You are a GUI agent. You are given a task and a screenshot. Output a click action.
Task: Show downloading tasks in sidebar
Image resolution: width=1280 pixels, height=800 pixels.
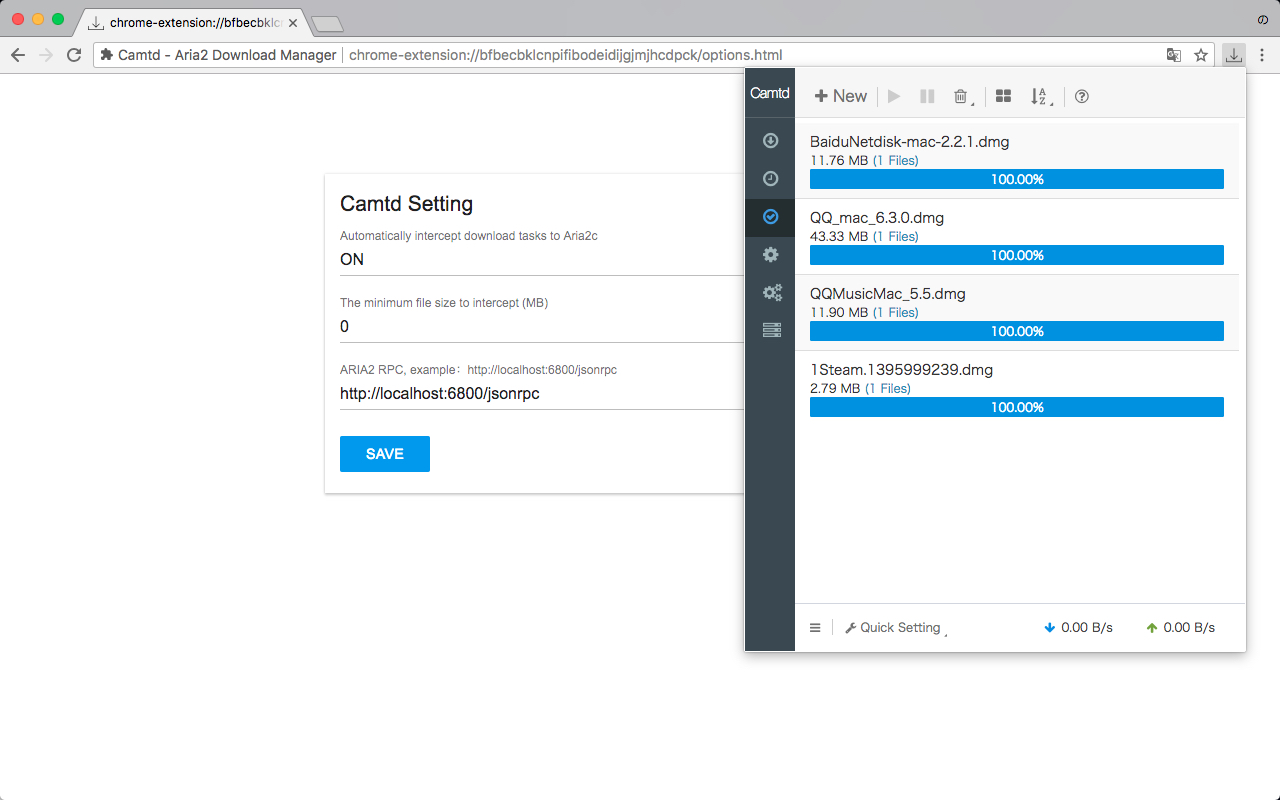coord(770,141)
